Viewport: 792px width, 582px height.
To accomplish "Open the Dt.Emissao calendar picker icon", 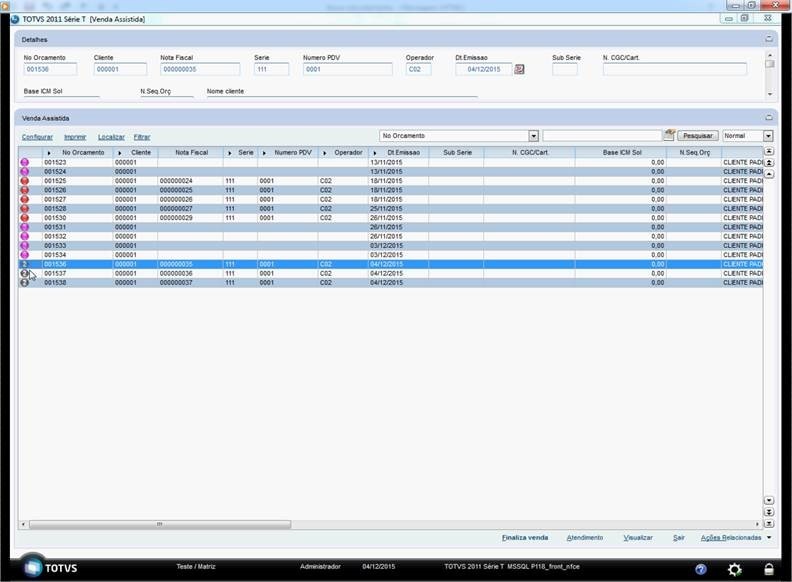I will pyautogui.click(x=519, y=69).
